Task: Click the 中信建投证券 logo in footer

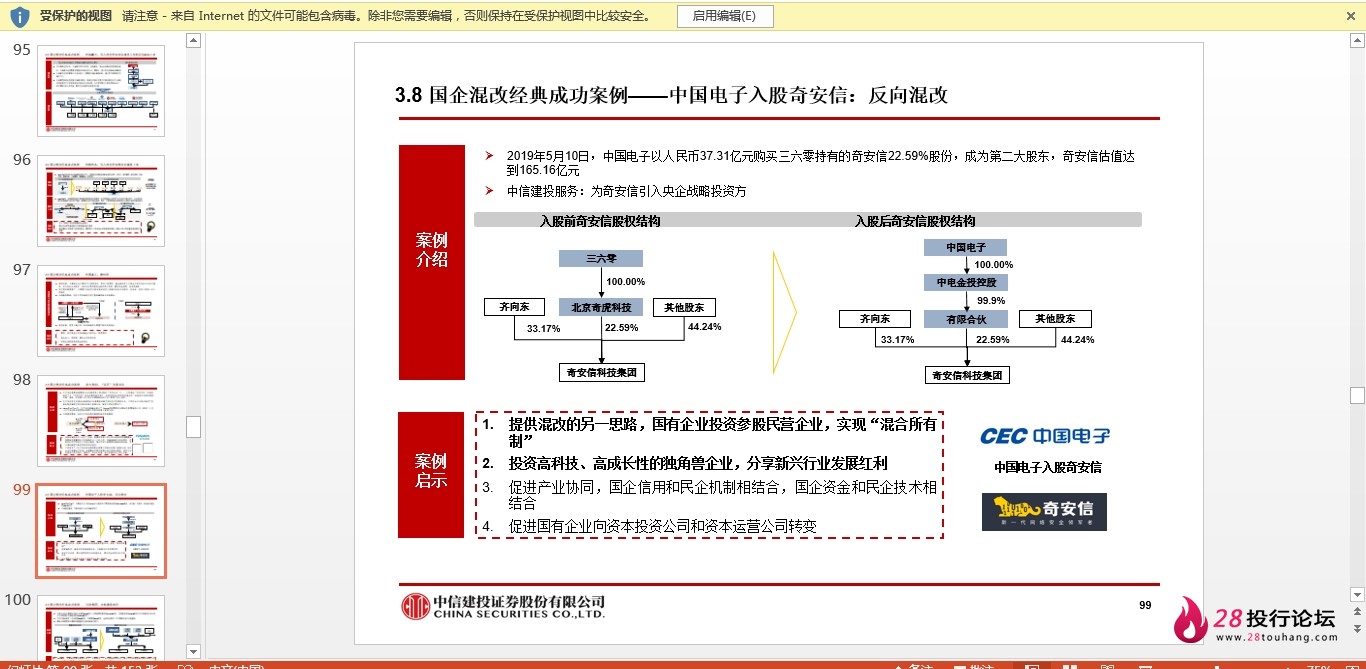Action: pyautogui.click(x=503, y=607)
